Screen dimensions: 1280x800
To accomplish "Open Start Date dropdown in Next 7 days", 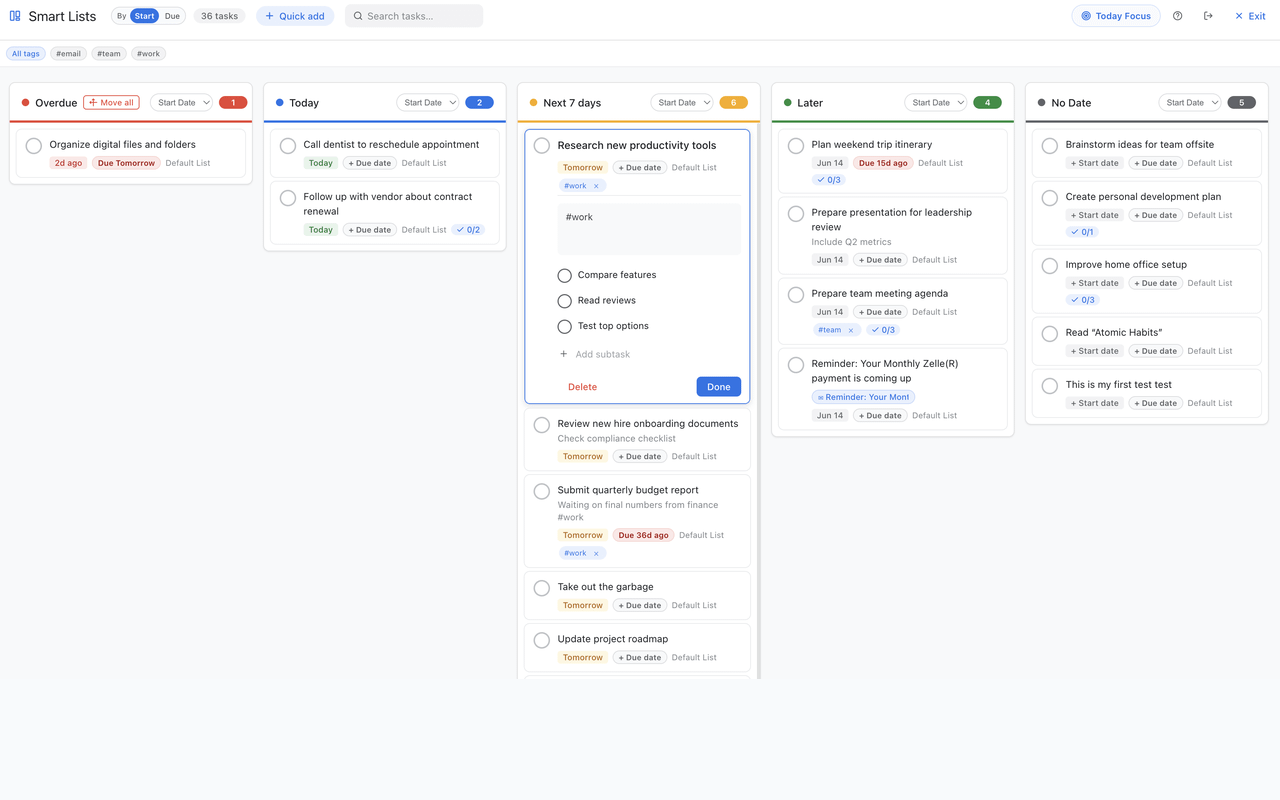I will 682,102.
